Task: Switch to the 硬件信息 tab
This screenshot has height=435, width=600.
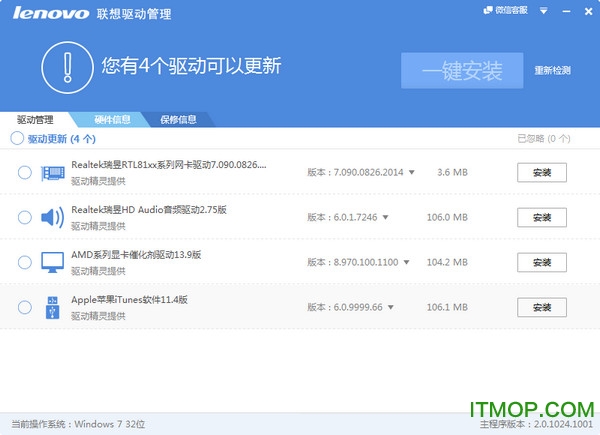Action: point(112,120)
